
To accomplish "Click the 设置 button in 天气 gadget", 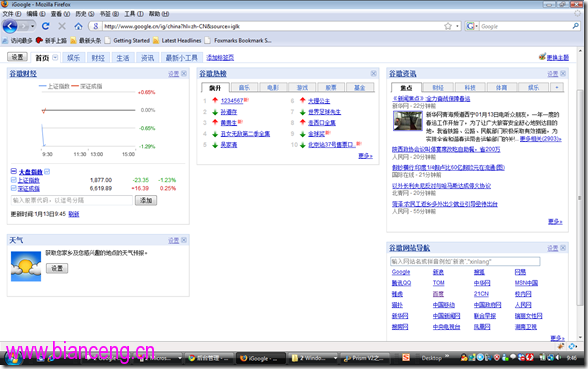I will pos(57,268).
